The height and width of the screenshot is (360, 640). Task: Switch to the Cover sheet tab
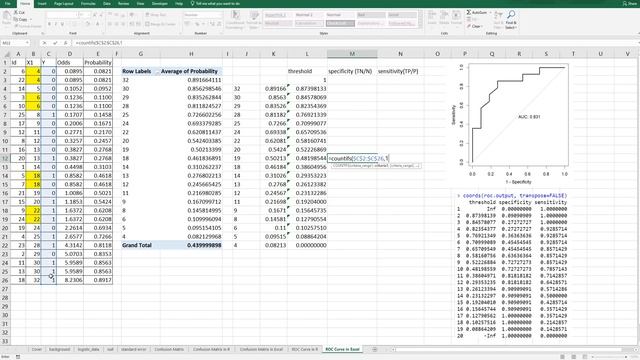click(37, 349)
